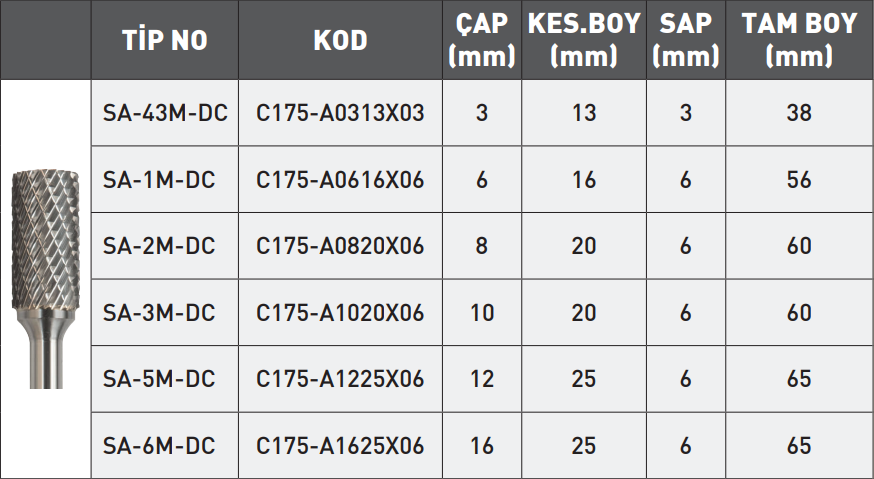Select the SA-3M-DC type cell
874x479 pixels.
(159, 313)
